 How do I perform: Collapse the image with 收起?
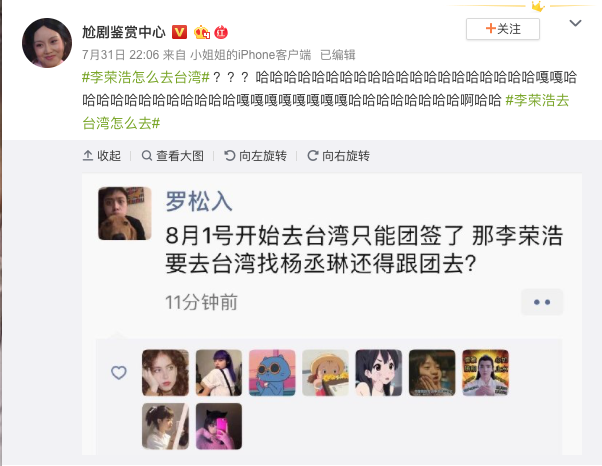102,156
